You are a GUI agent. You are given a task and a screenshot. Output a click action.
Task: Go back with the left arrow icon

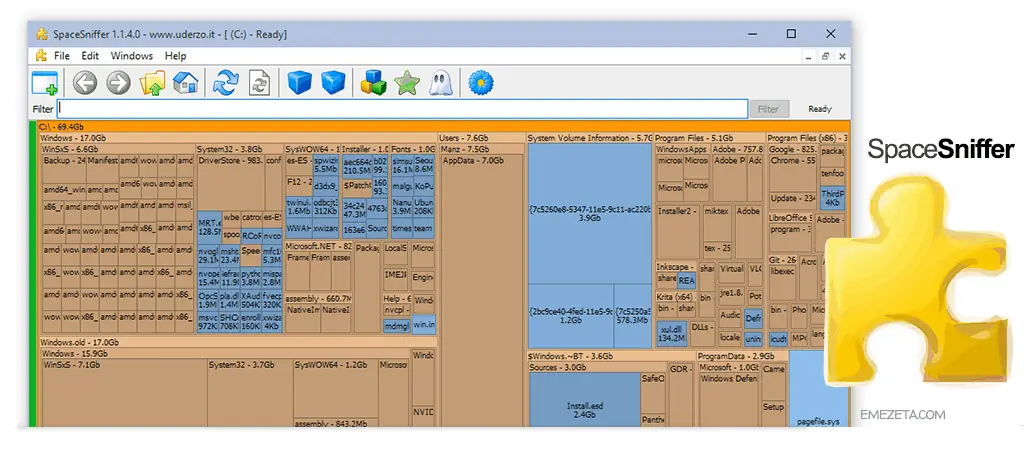click(x=85, y=83)
